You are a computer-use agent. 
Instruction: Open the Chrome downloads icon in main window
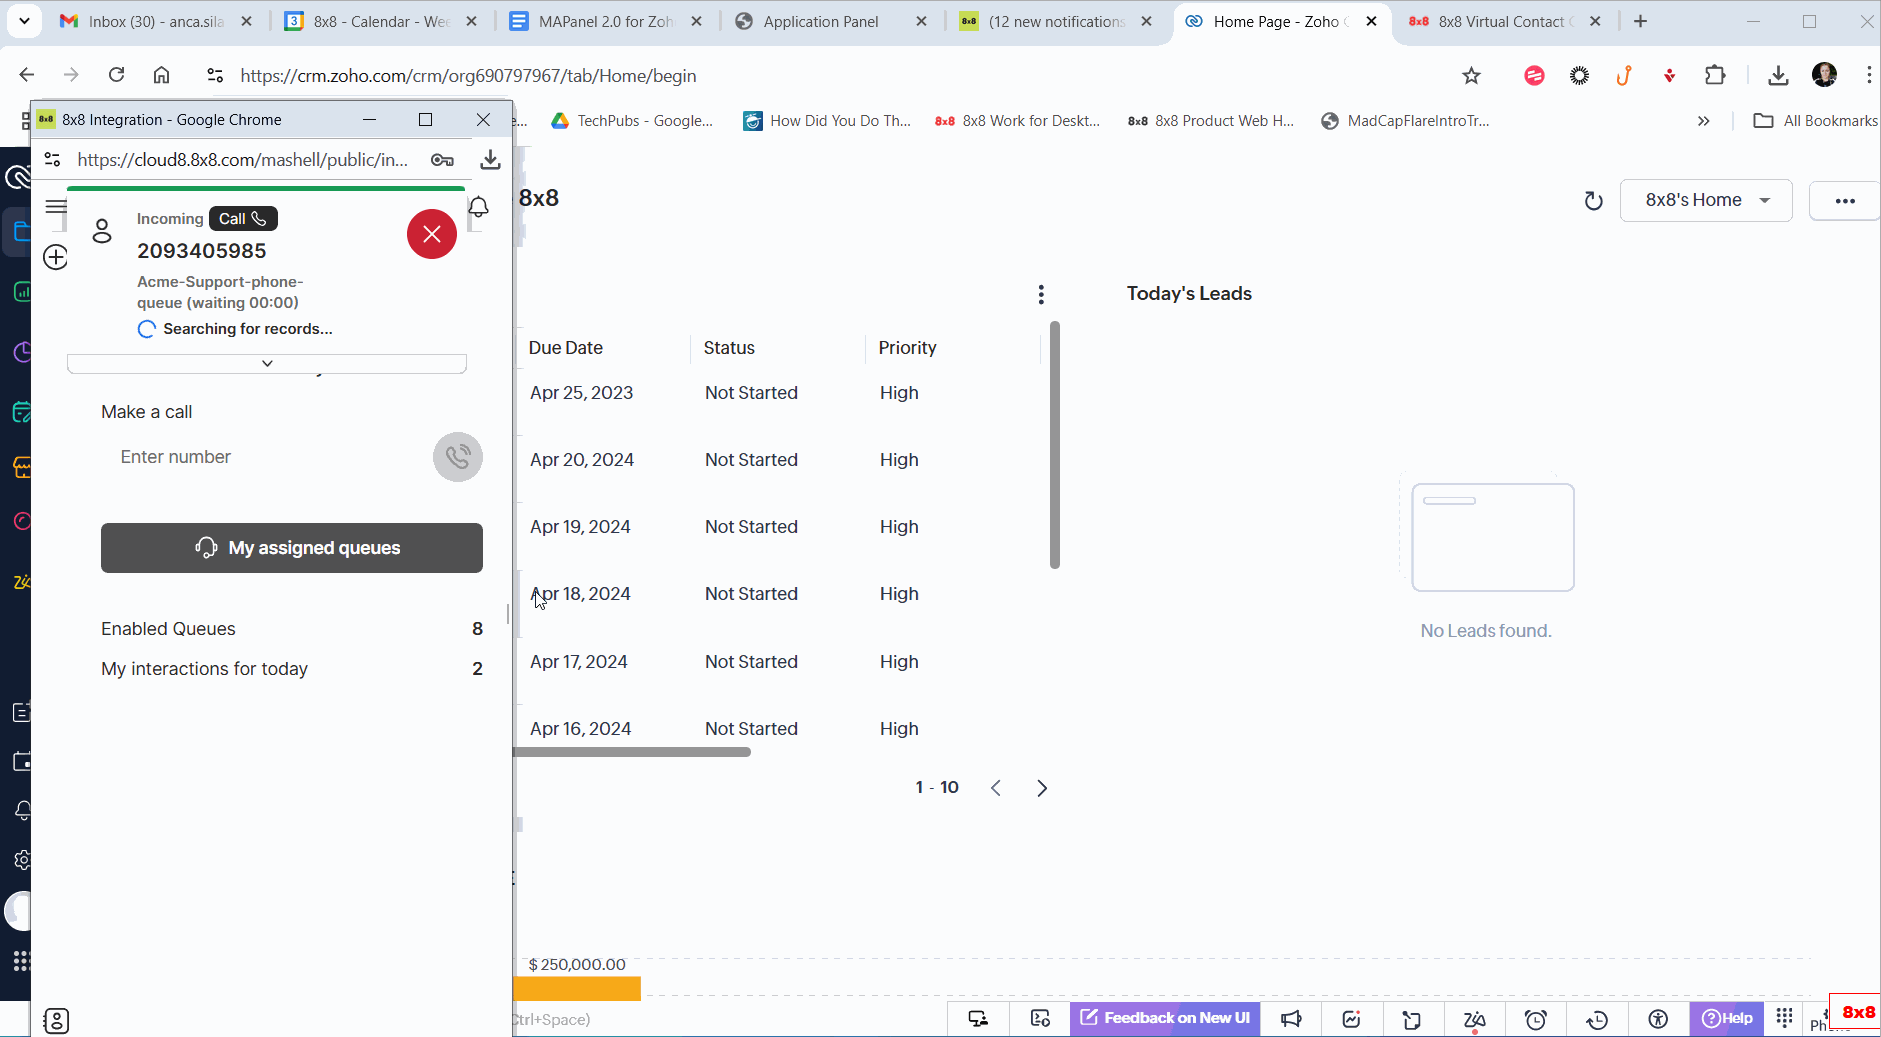[x=1778, y=75]
